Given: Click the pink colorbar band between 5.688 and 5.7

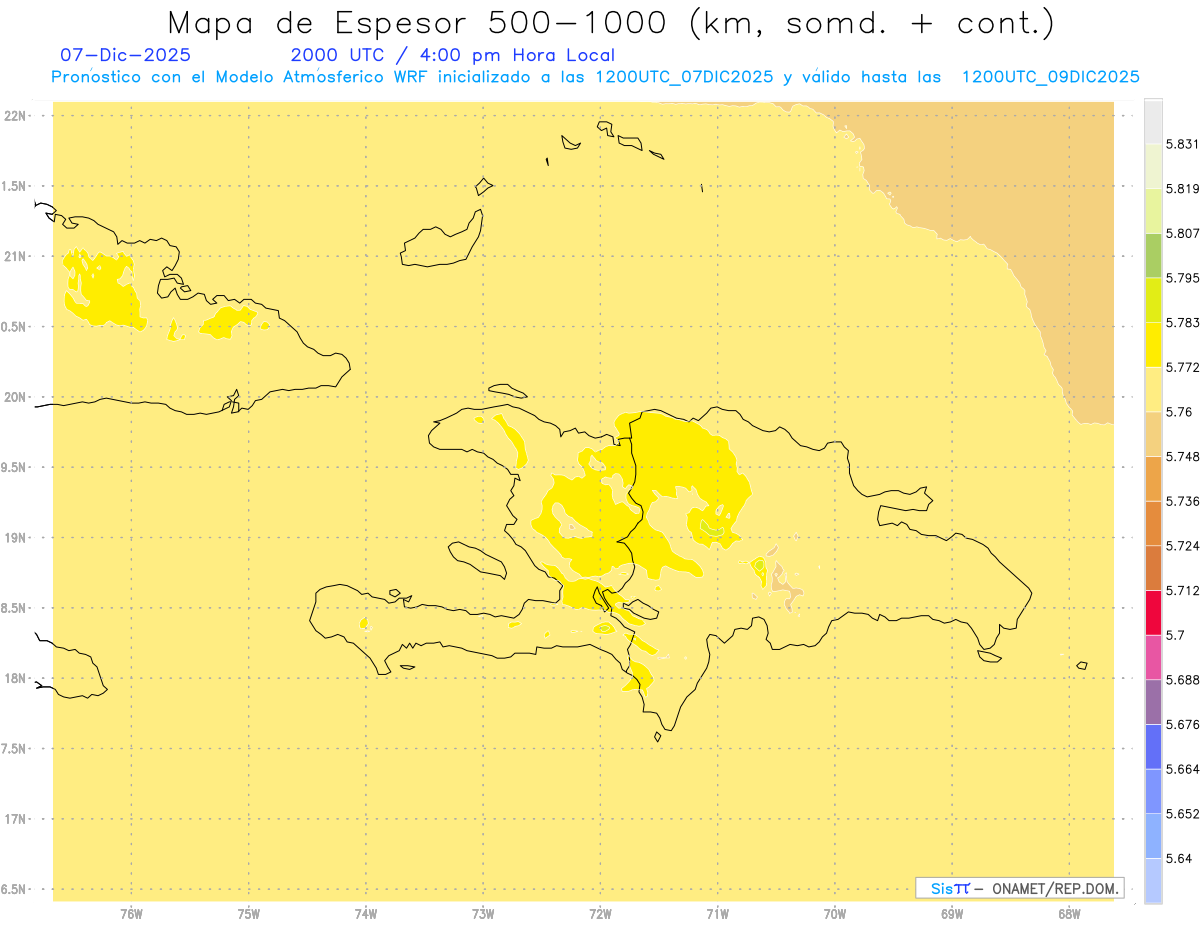Looking at the screenshot, I should [1153, 658].
